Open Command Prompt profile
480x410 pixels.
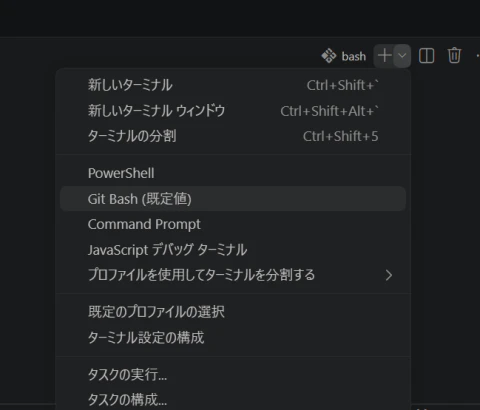(233, 224)
